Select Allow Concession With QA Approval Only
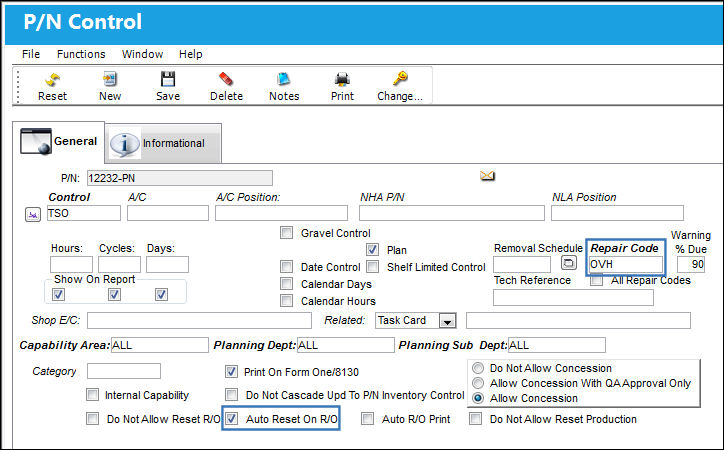724x450 pixels. tap(478, 383)
